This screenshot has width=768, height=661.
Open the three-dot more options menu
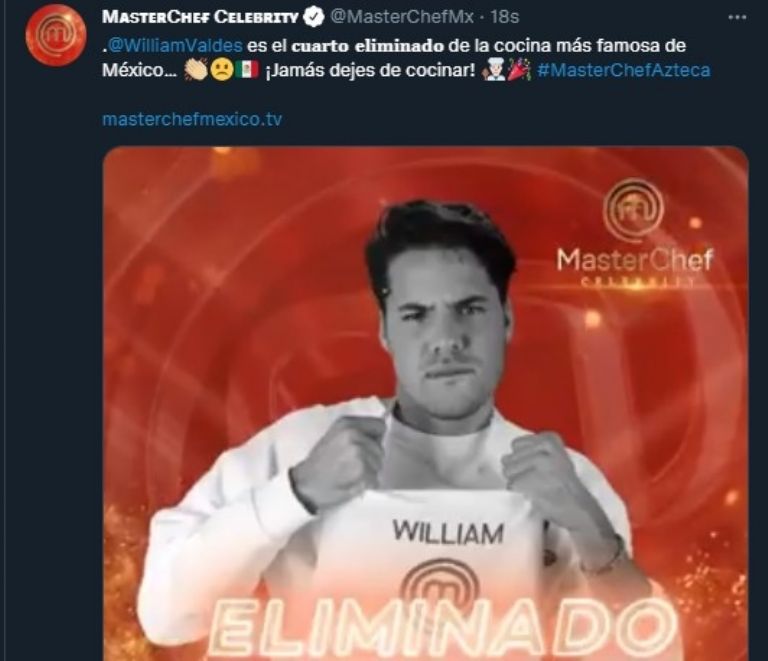[x=737, y=17]
